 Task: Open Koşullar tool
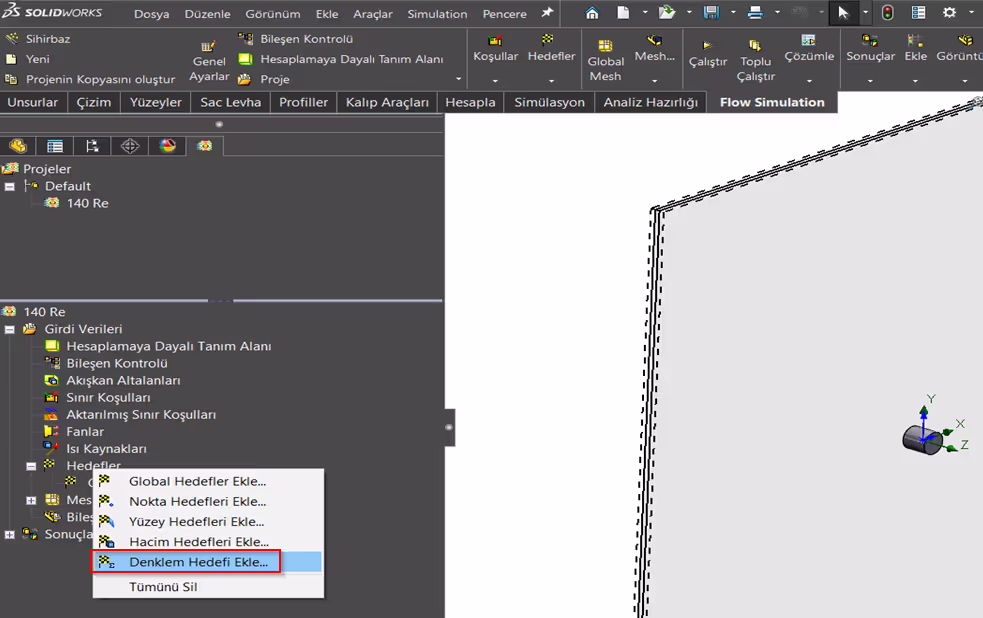coord(495,49)
